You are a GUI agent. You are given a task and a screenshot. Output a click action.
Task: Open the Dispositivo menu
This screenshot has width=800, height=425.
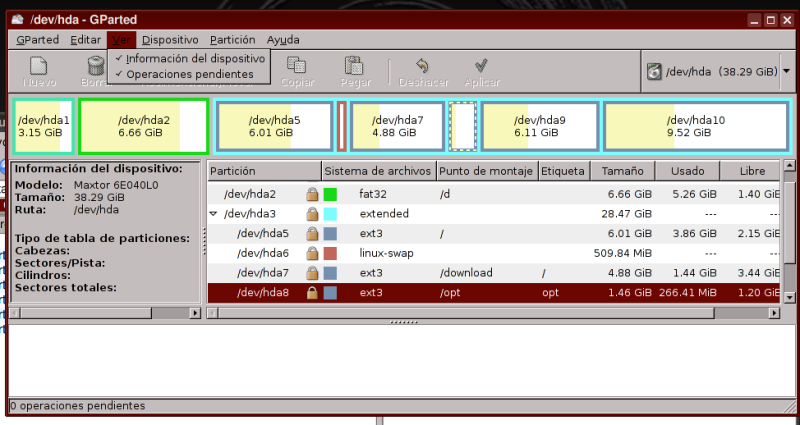[169, 40]
